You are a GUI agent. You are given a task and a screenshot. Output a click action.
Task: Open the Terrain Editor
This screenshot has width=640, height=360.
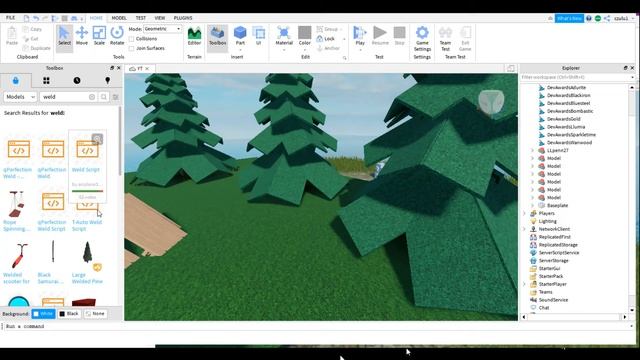194,36
